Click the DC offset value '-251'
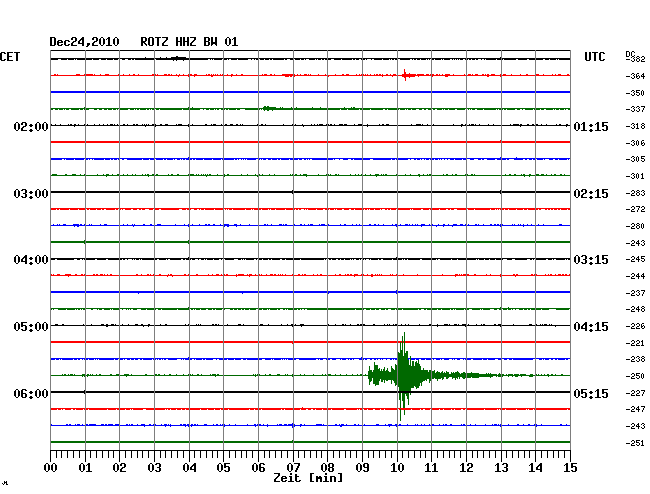Image resolution: width=650 pixels, height=494 pixels. 635,443
